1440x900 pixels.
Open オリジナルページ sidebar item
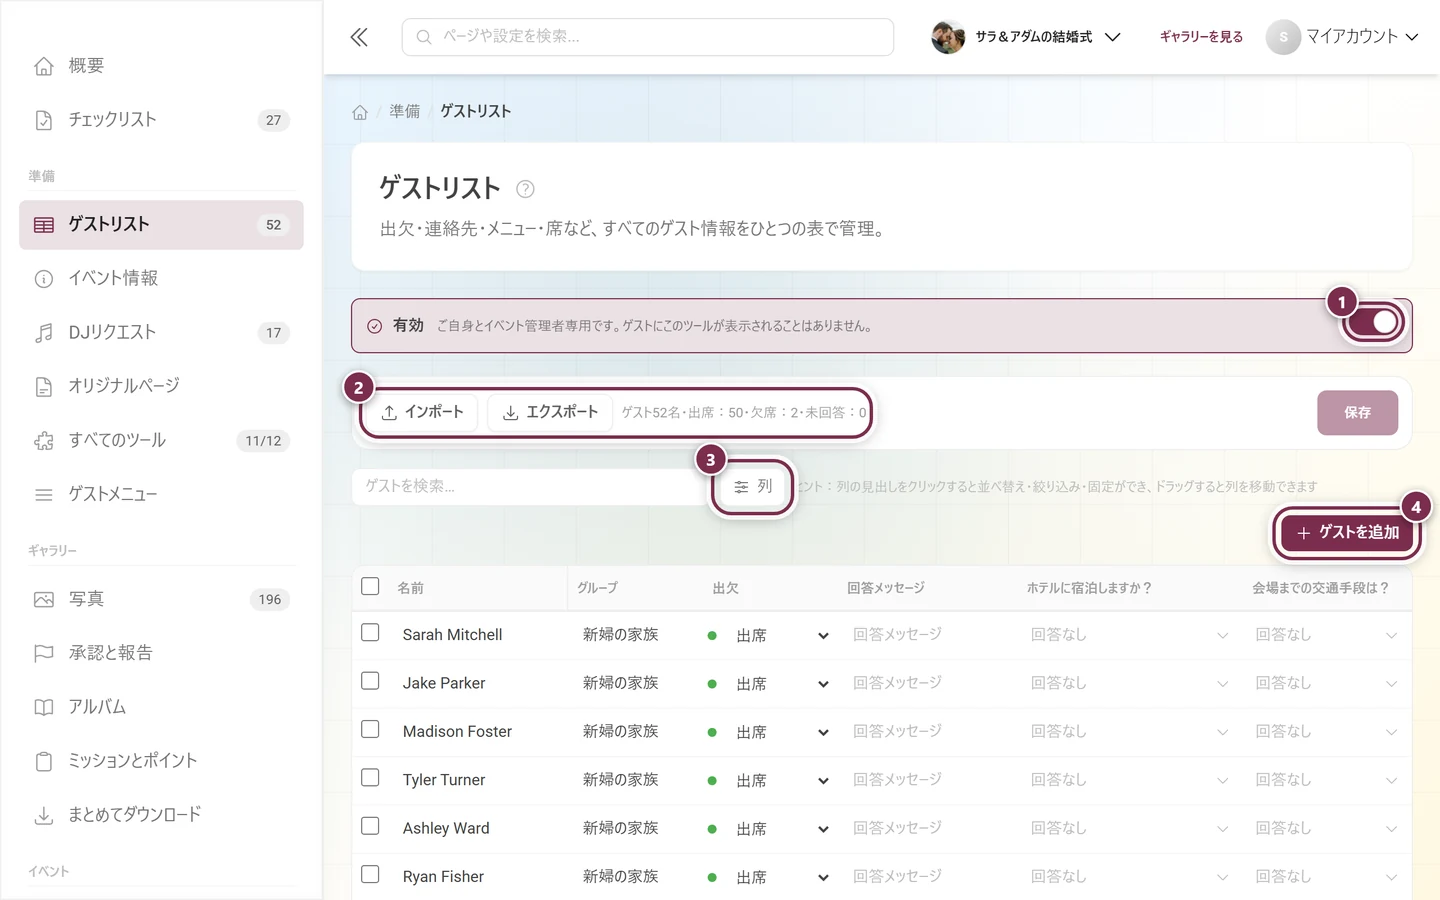tap(161, 386)
